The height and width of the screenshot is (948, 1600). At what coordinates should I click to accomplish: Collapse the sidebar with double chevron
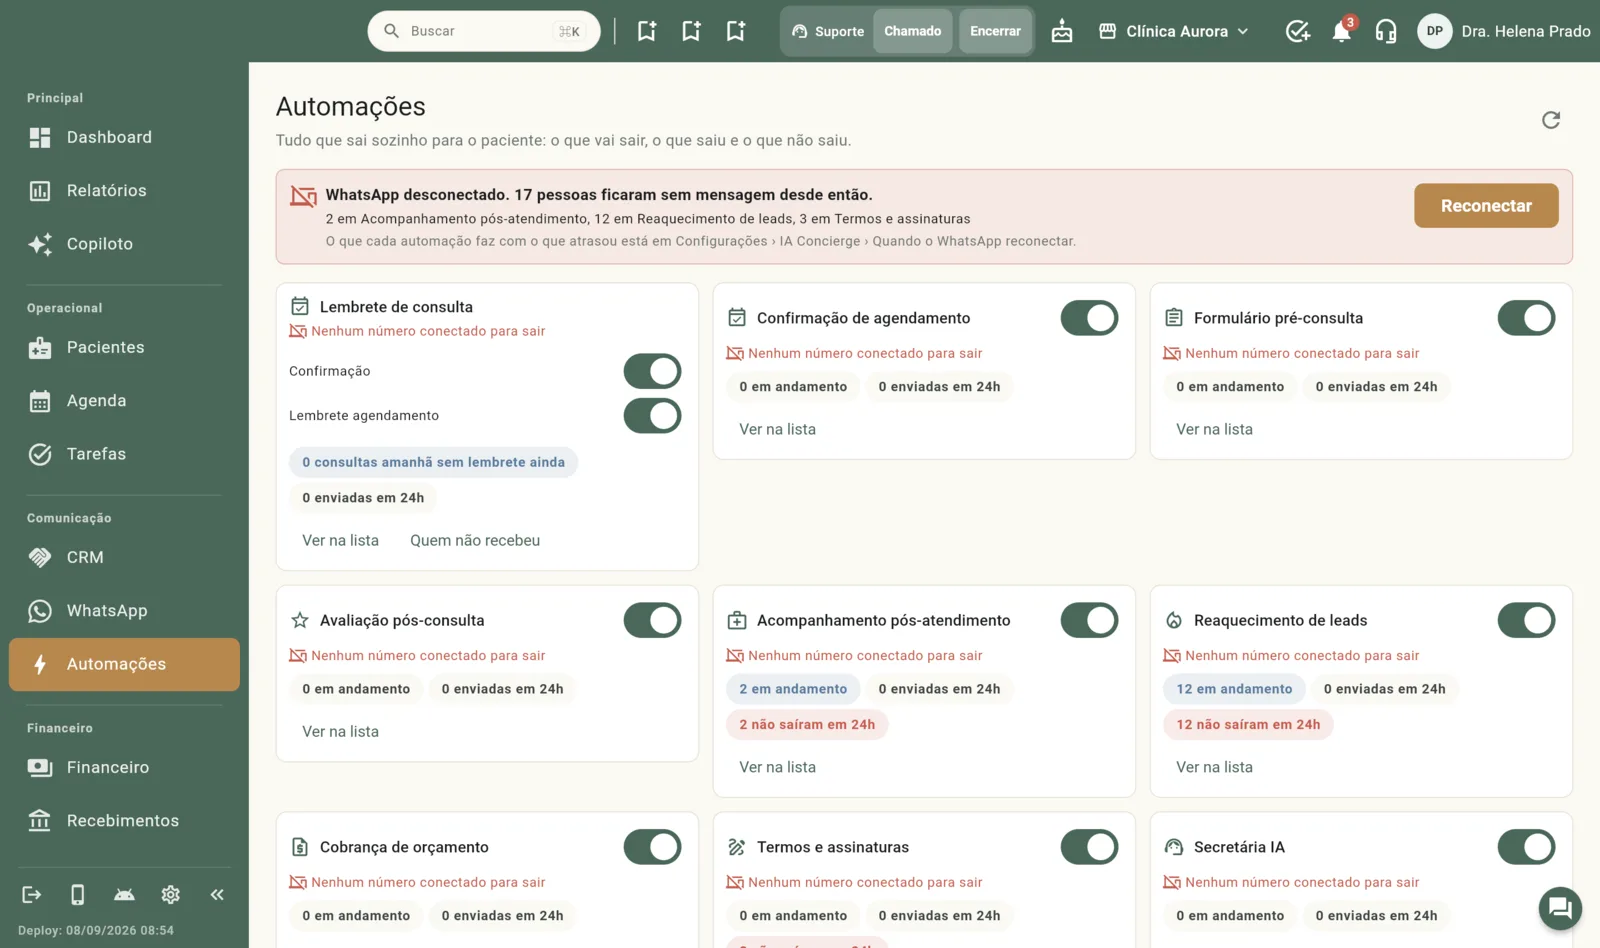click(217, 894)
